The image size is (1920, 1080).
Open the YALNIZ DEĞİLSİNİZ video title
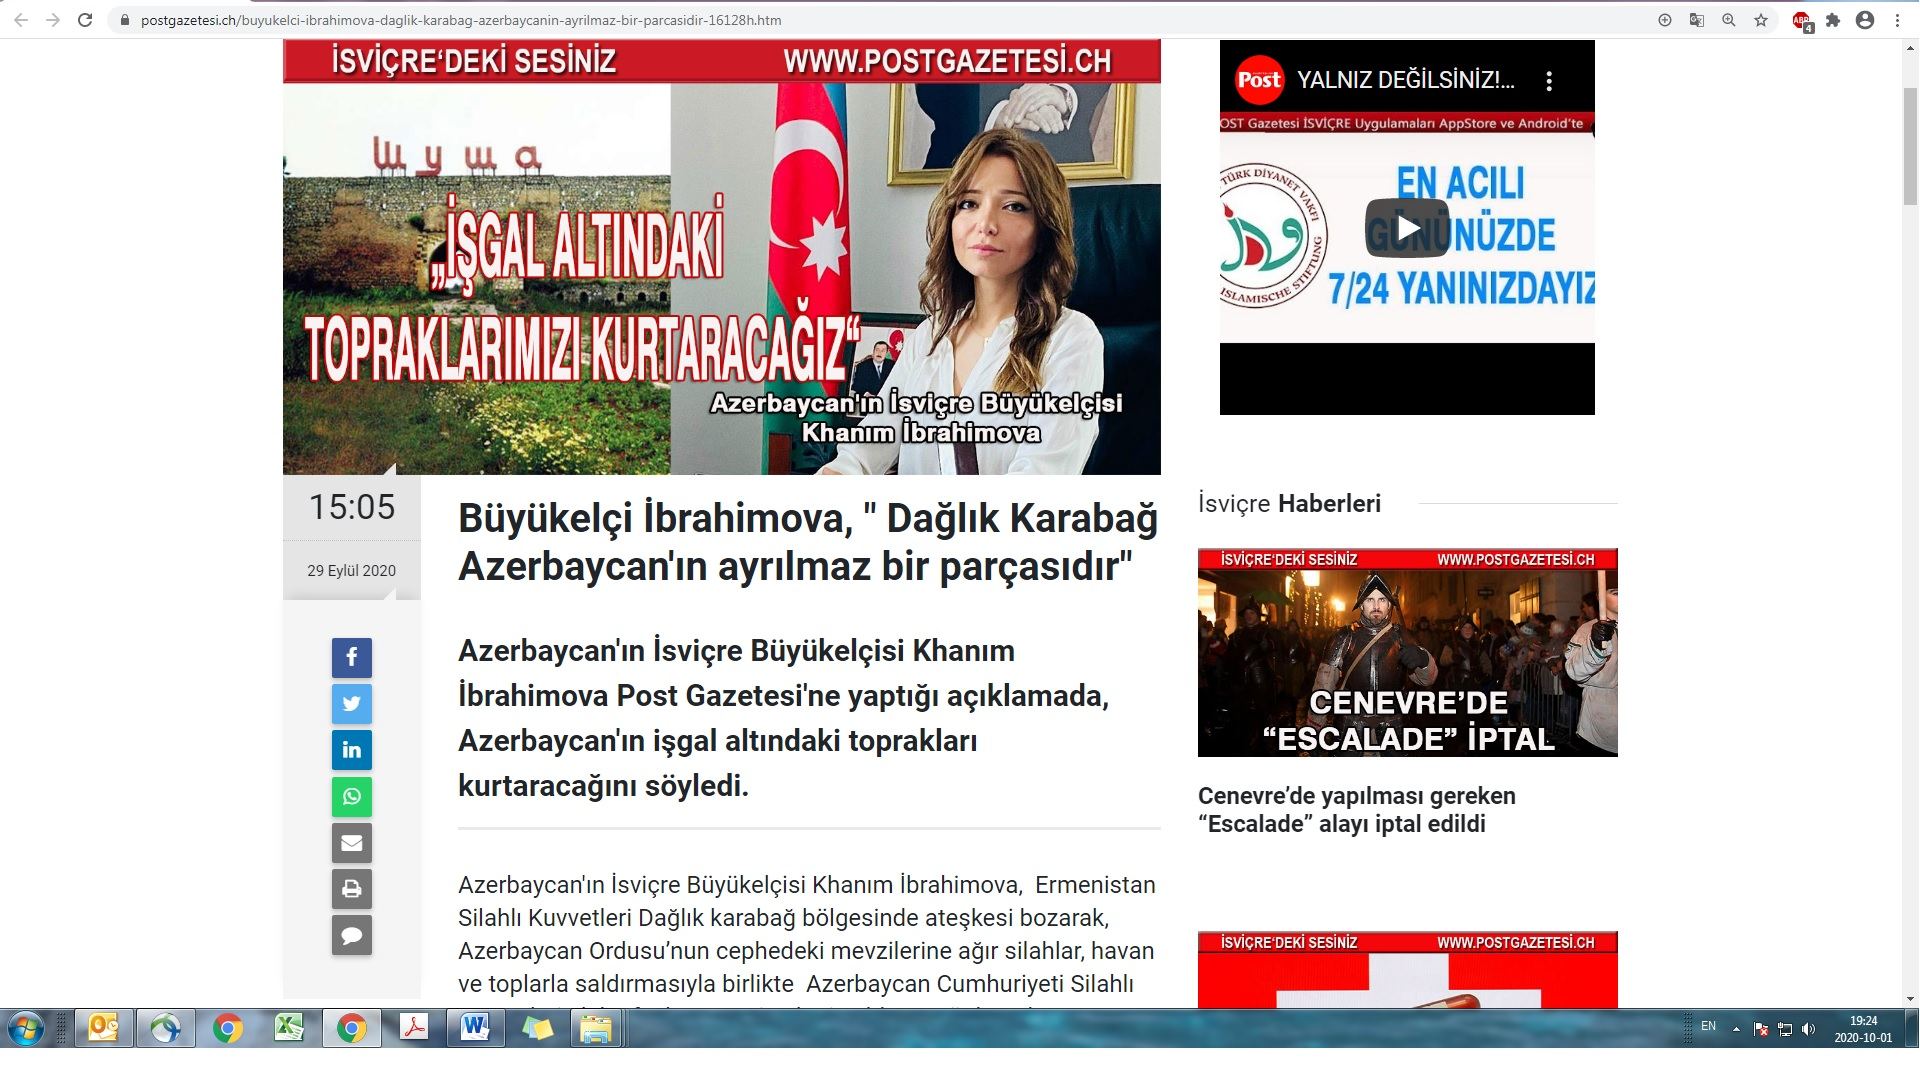(x=1406, y=81)
